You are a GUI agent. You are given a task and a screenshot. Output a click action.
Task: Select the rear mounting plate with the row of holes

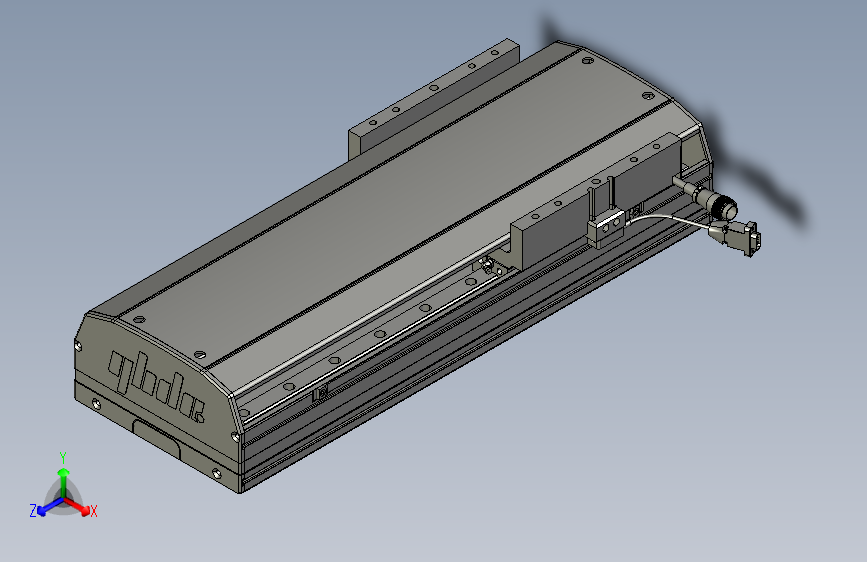pos(432,101)
